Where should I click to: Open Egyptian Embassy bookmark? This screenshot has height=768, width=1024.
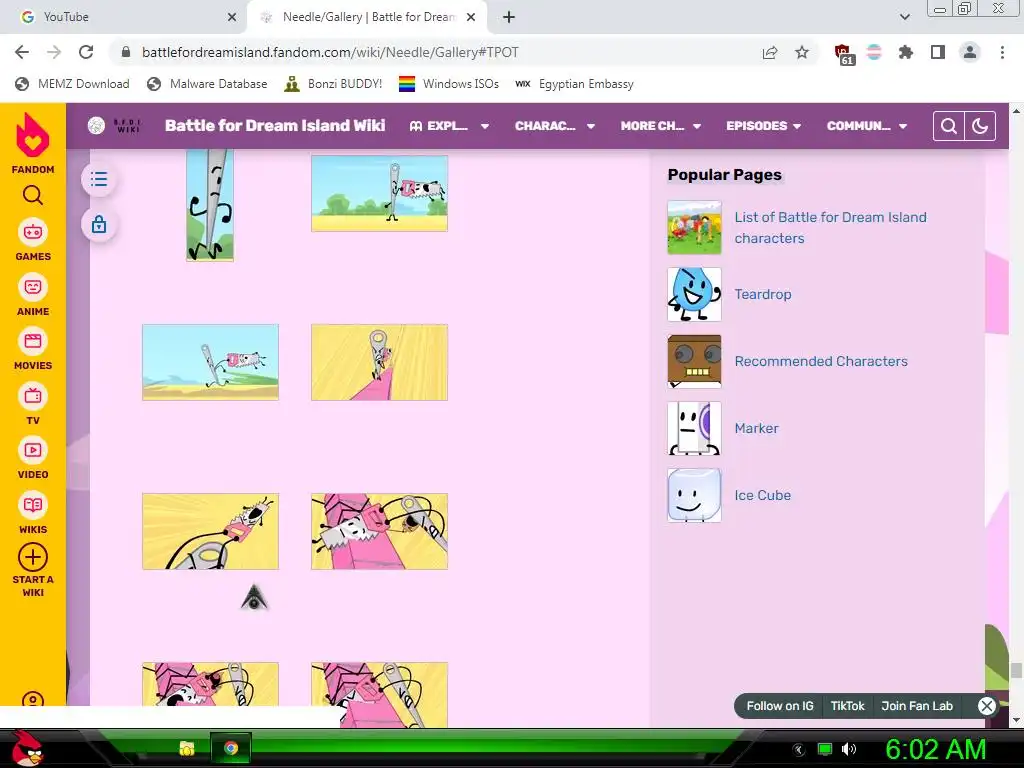[x=574, y=84]
